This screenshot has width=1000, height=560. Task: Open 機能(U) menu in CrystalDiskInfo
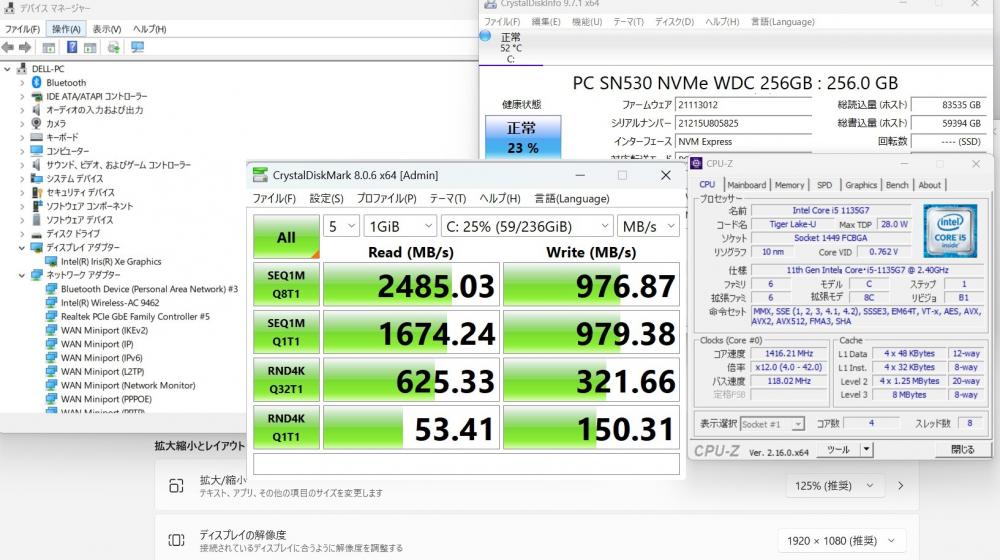[x=587, y=22]
